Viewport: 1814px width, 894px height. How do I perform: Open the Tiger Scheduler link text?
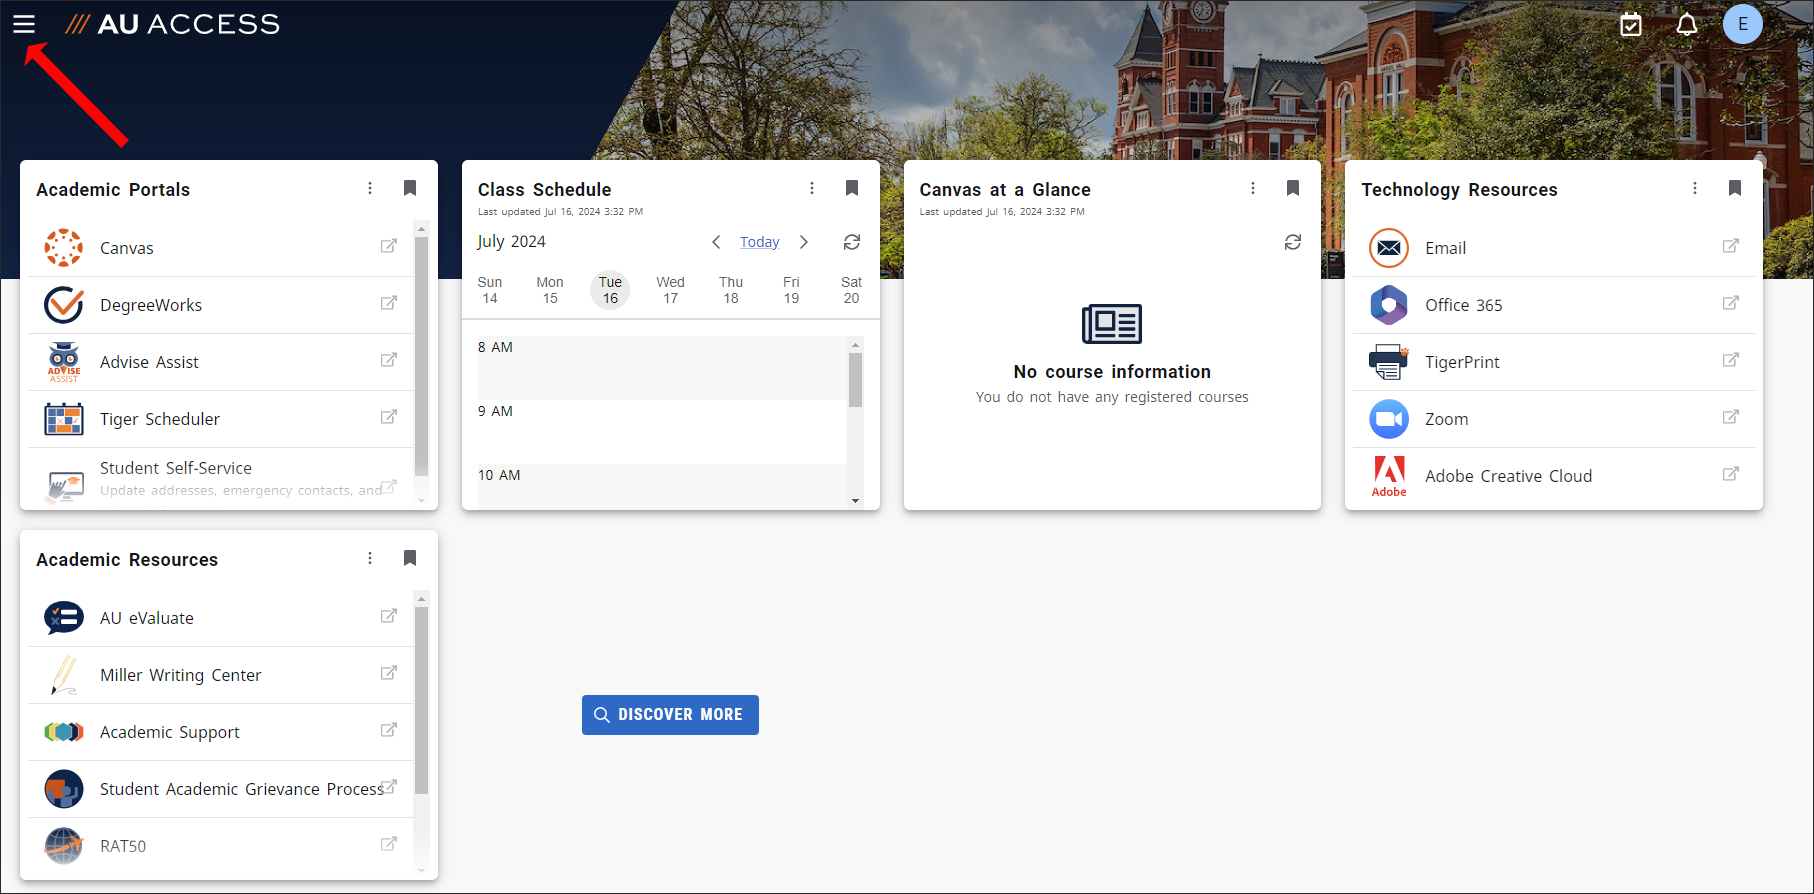[x=160, y=419]
